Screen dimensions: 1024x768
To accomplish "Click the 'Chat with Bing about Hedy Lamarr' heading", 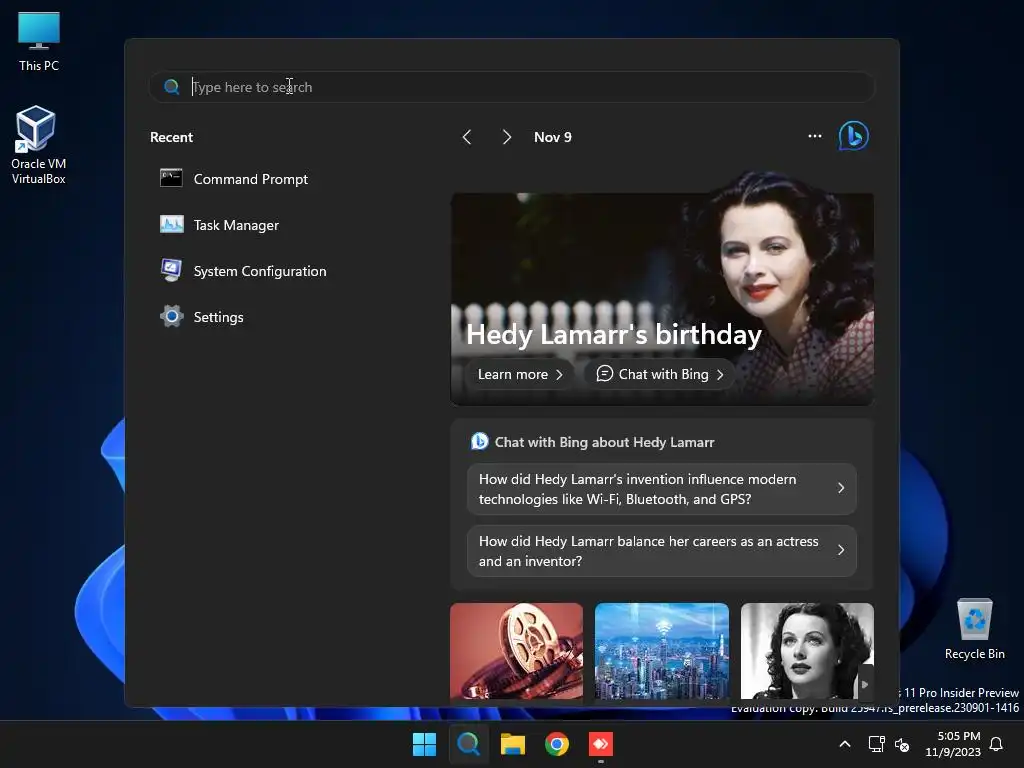I will point(604,442).
